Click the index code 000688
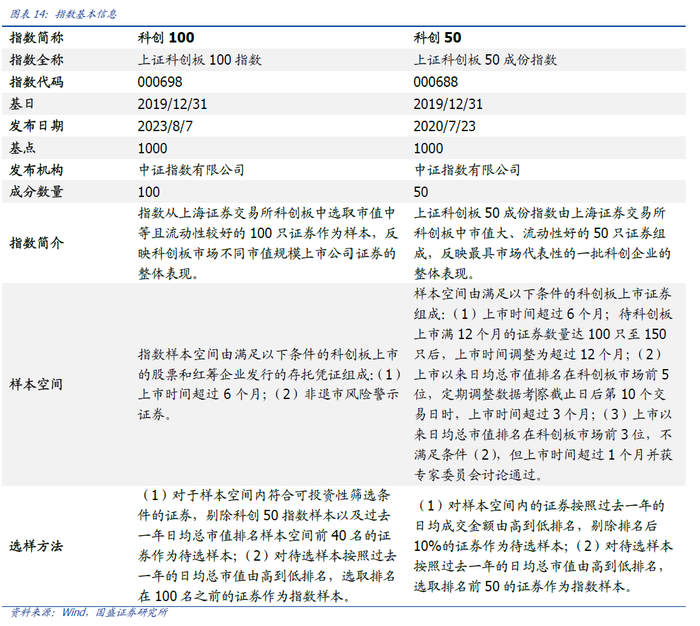This screenshot has width=700, height=626. point(436,82)
